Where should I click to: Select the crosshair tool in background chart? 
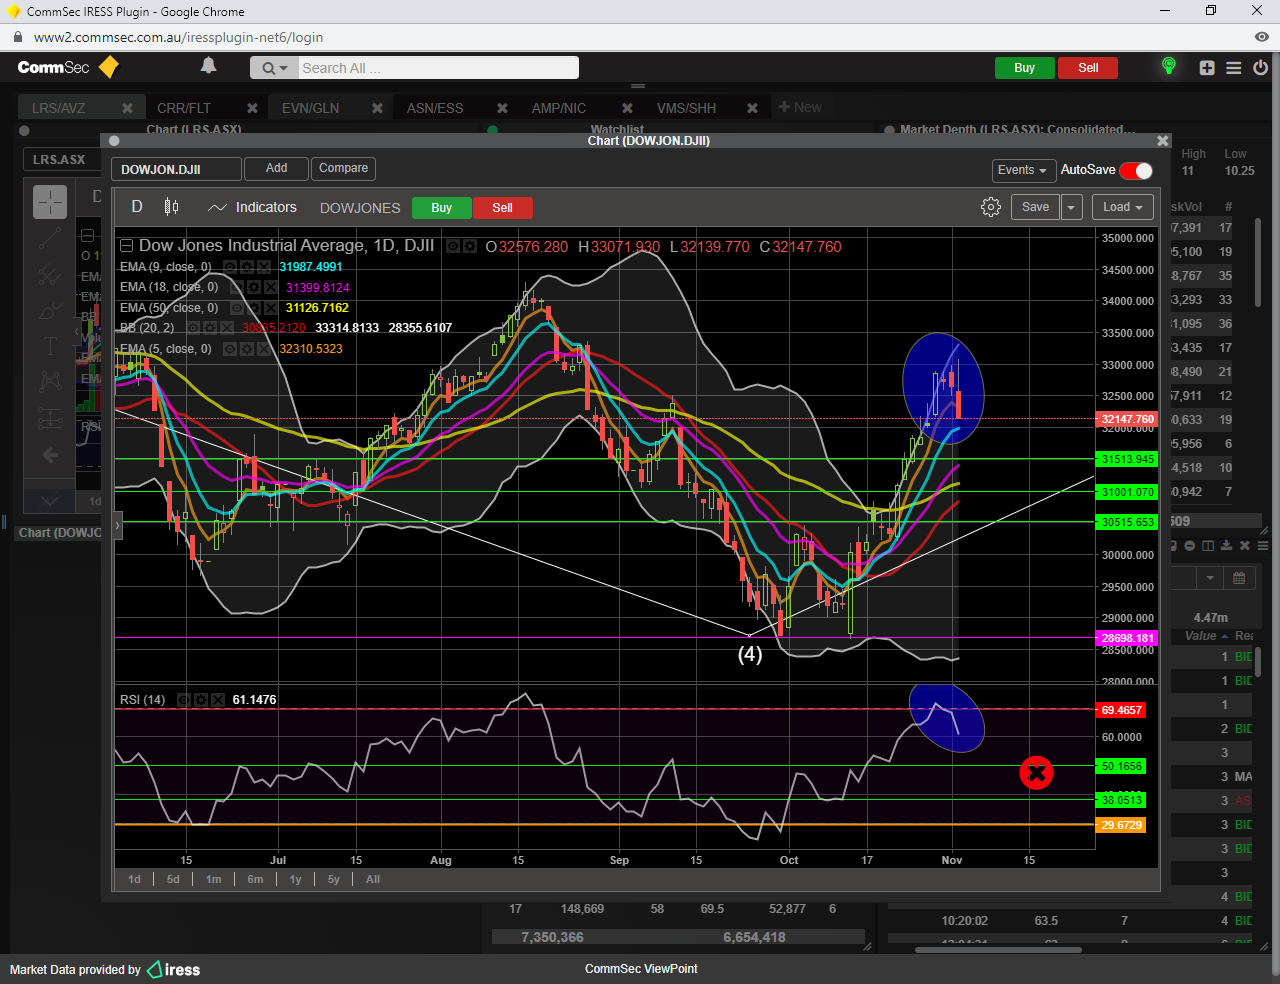click(50, 202)
